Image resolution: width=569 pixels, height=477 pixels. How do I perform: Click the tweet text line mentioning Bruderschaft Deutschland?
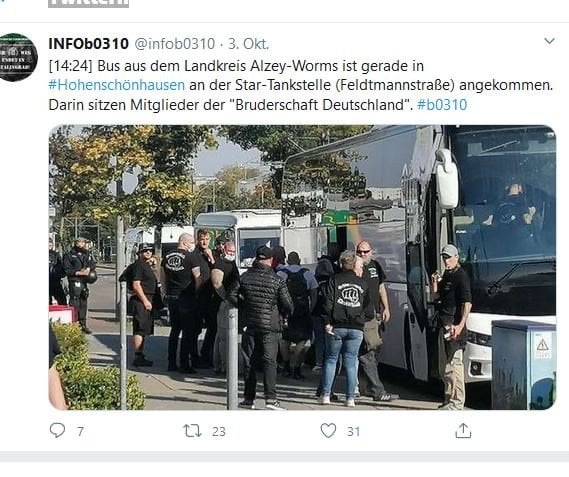pos(258,105)
